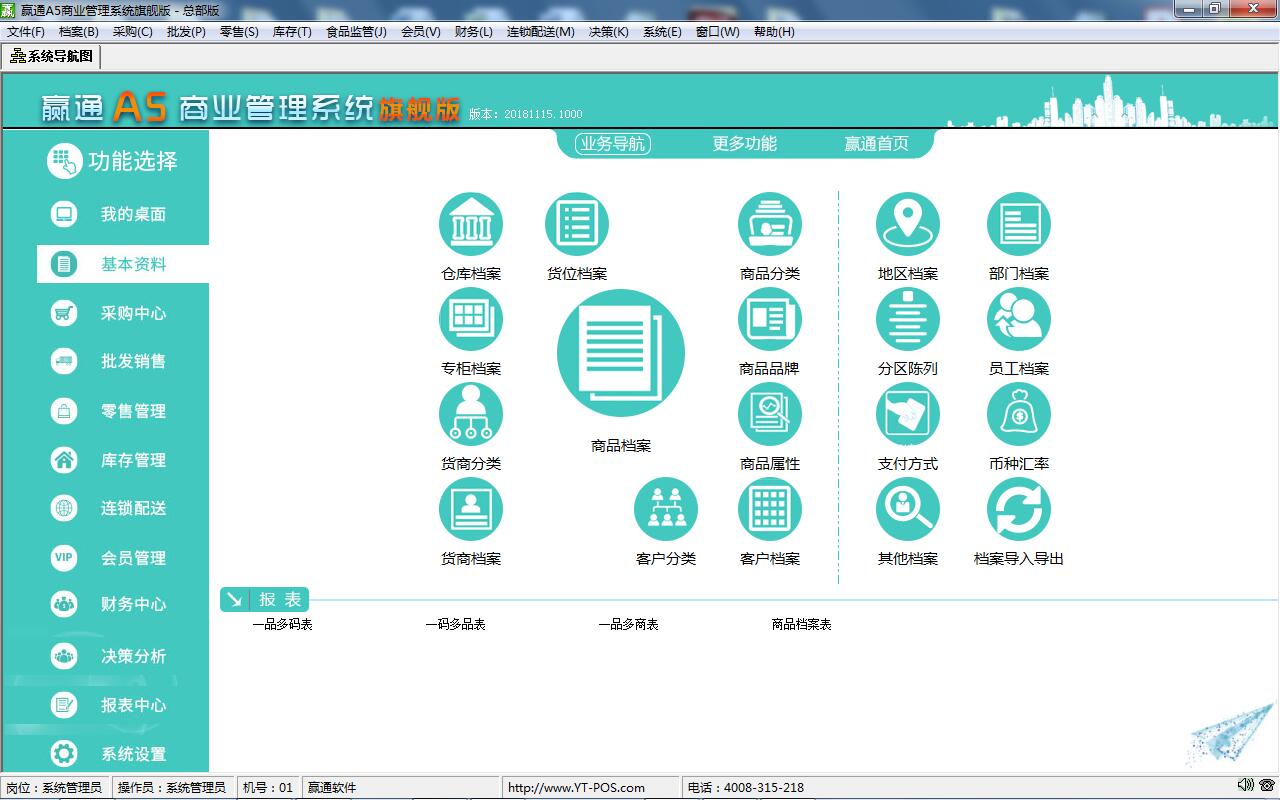Open the 采购(C) menu
The width and height of the screenshot is (1280, 800).
point(132,32)
